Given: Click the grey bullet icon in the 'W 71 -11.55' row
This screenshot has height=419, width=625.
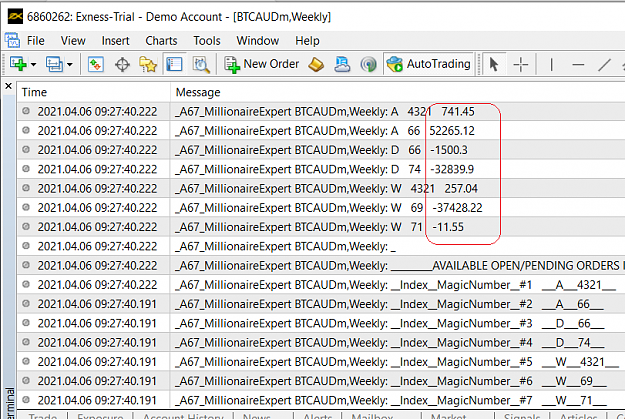Looking at the screenshot, I should tap(26, 226).
